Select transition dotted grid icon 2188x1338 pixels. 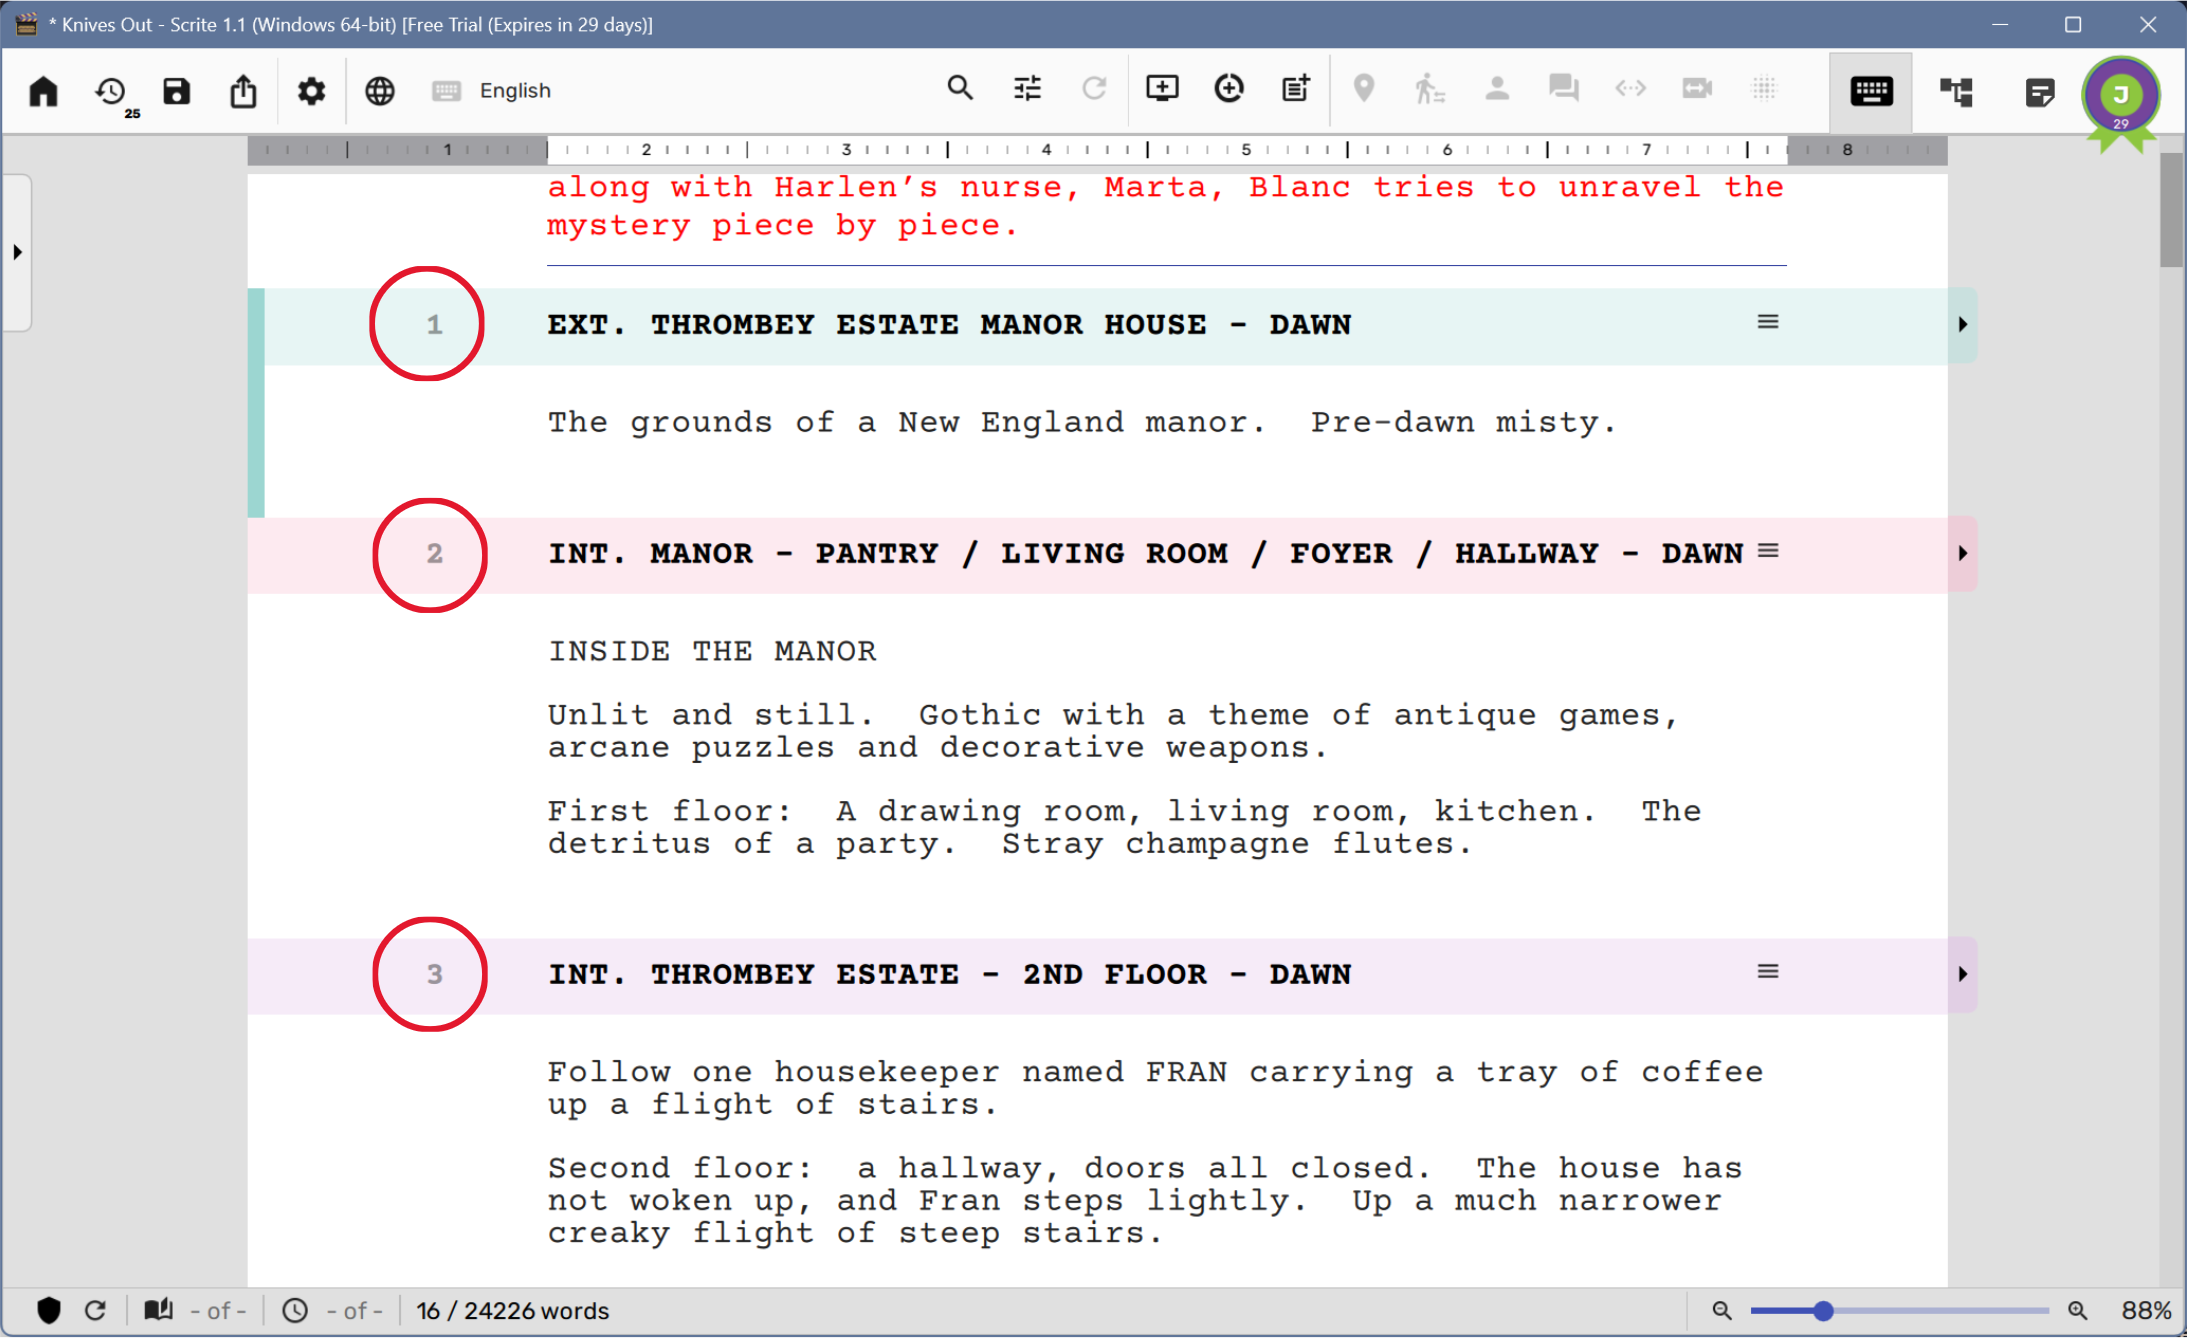click(x=1765, y=89)
